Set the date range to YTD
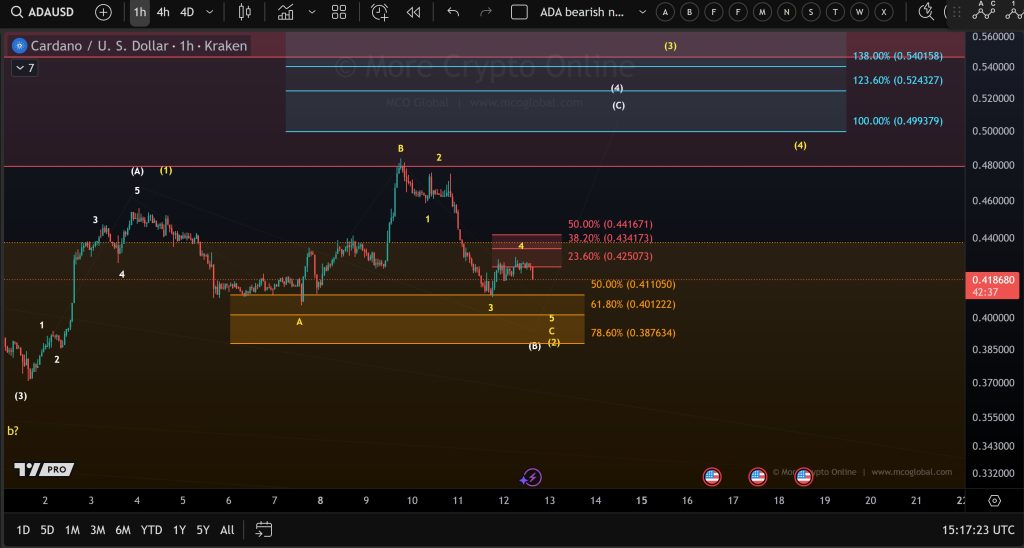This screenshot has height=548, width=1024. click(151, 529)
